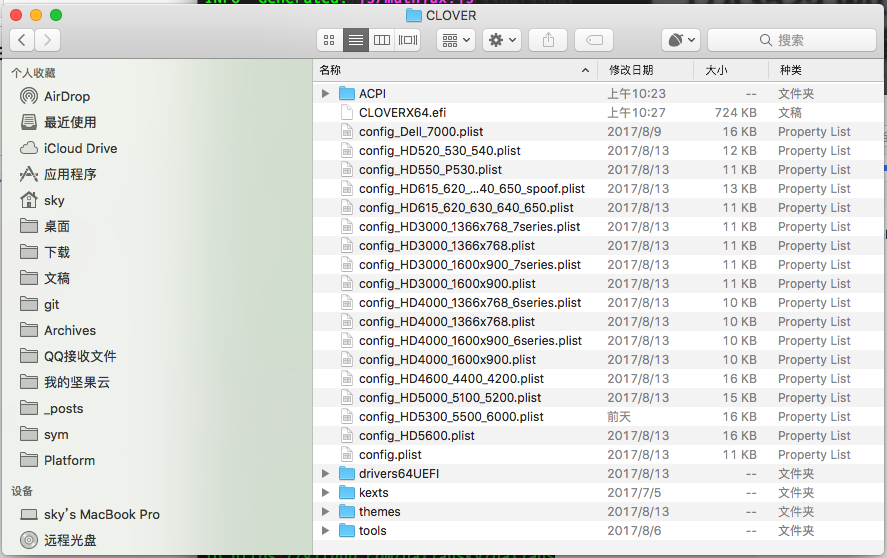The height and width of the screenshot is (558, 887).
Task: Expand the kexts folder
Action: (325, 493)
